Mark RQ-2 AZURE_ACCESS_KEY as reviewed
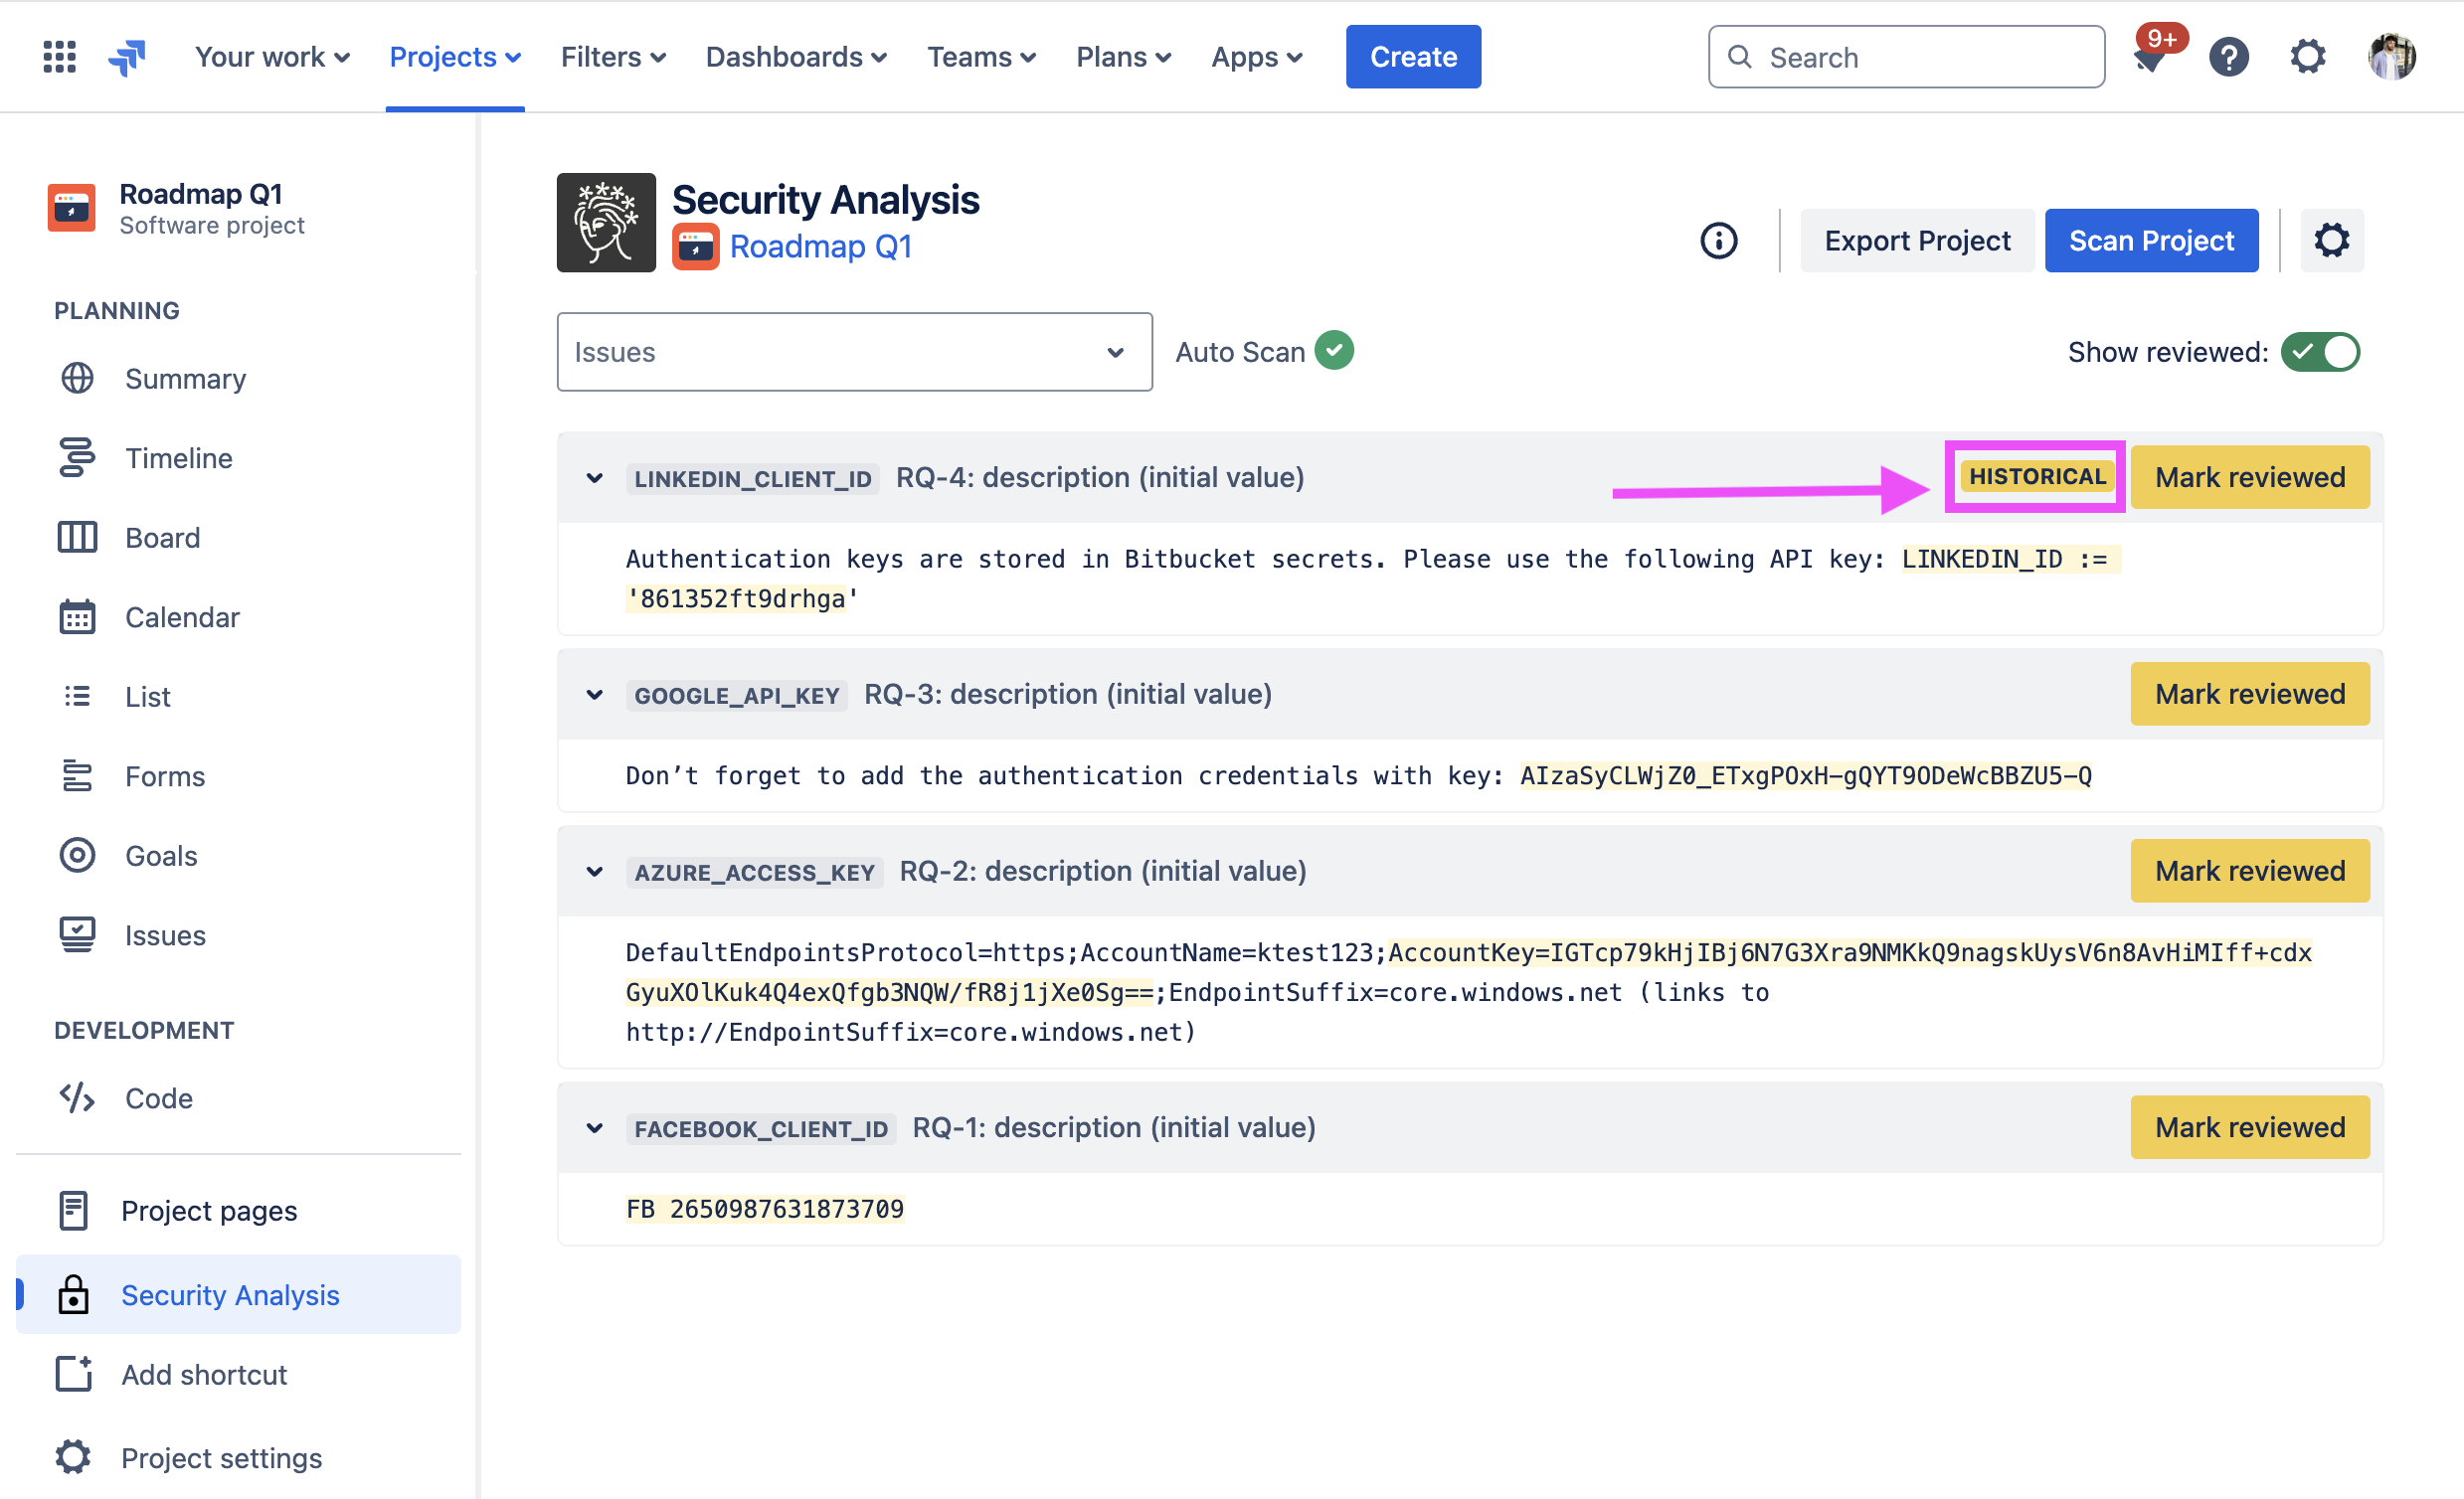Image resolution: width=2464 pixels, height=1499 pixels. tap(2249, 871)
